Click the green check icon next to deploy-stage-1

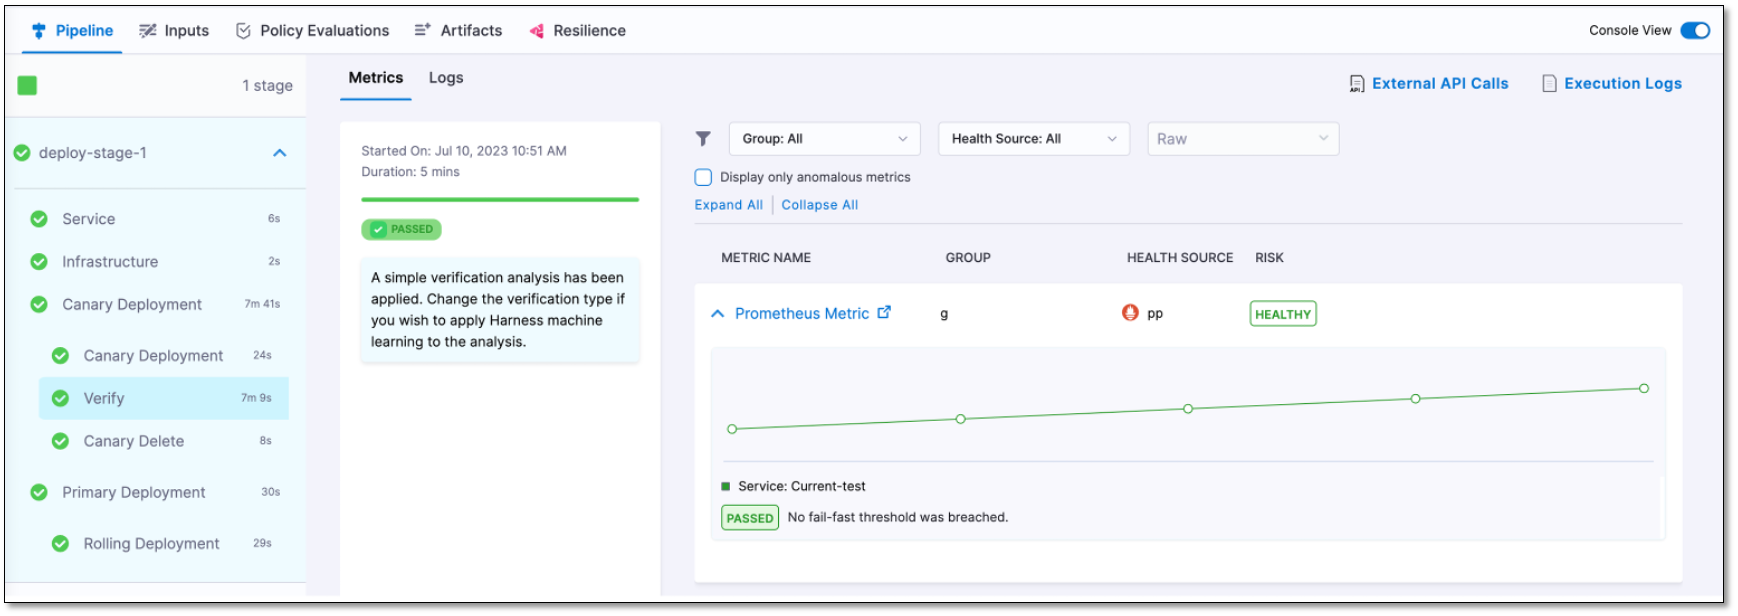pos(22,153)
